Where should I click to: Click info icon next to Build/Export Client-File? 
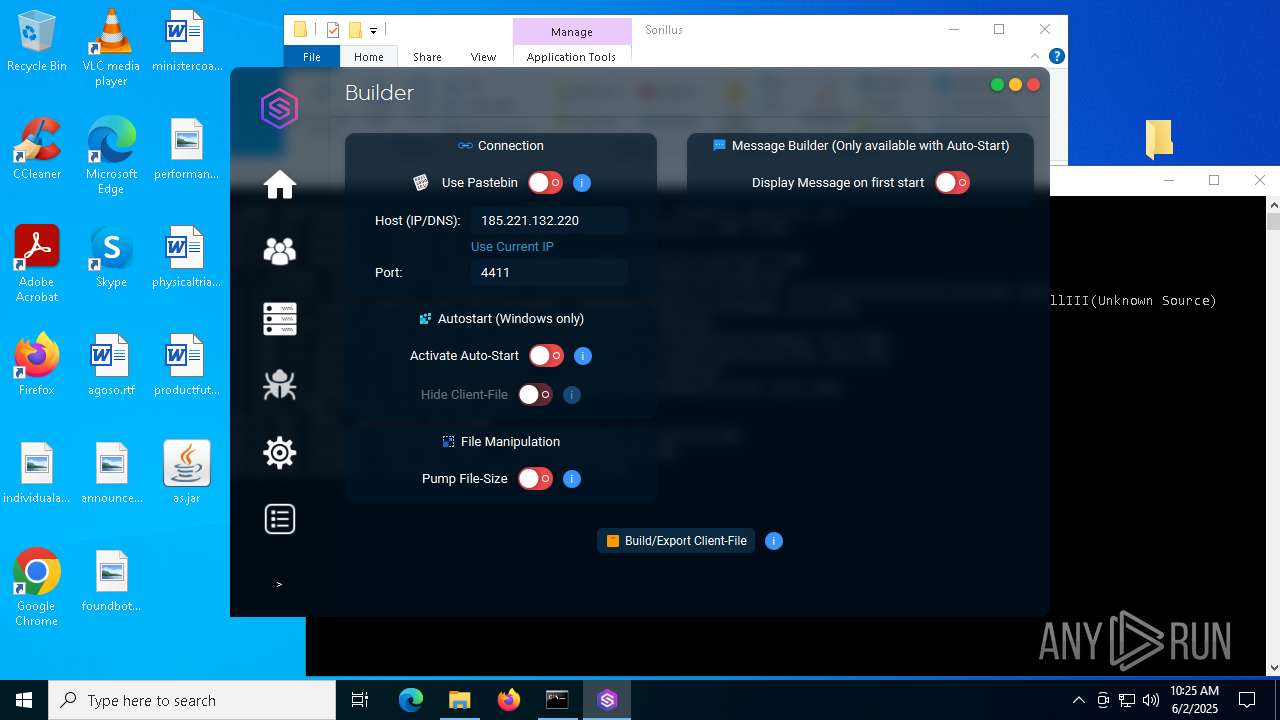point(774,541)
